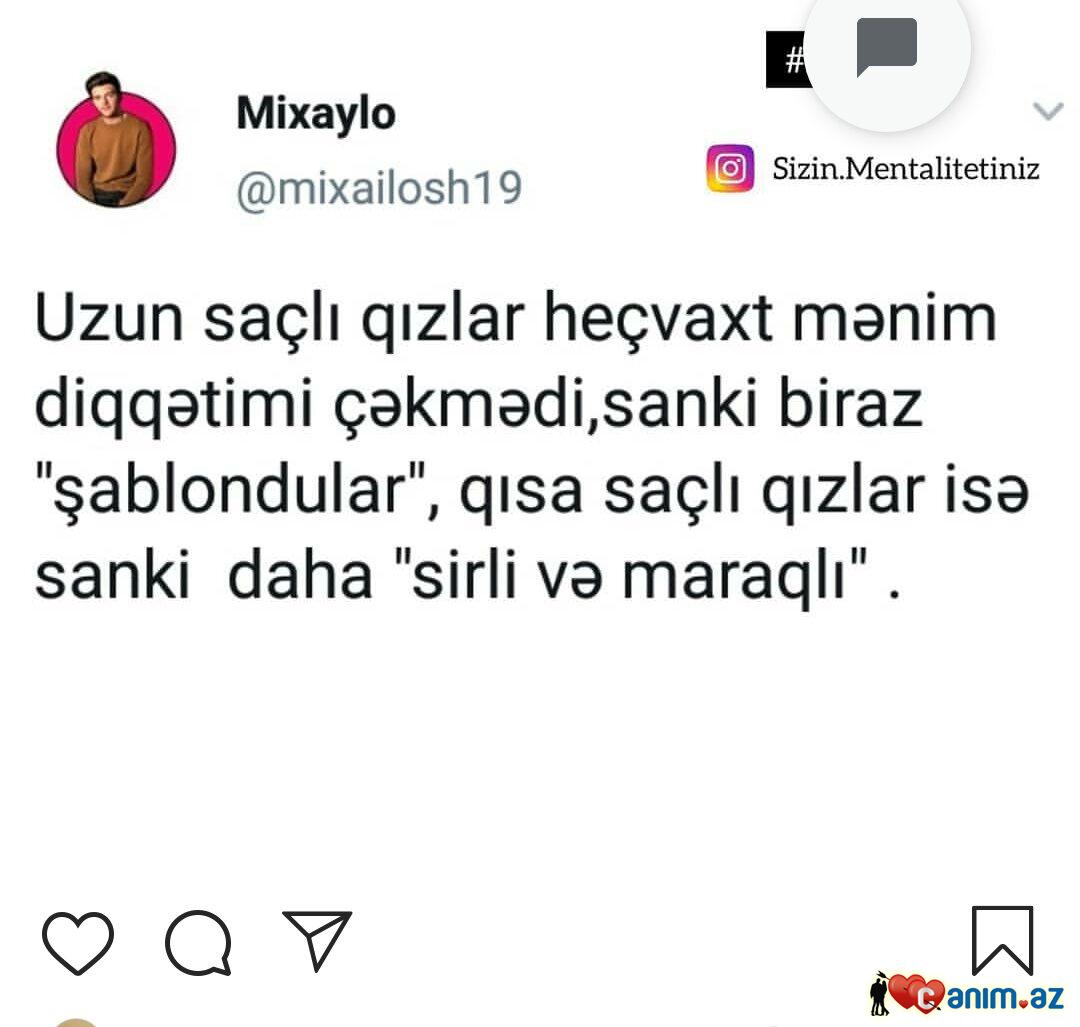Open the Mixaylo display name
1080x1027 pixels.
pyautogui.click(x=315, y=113)
